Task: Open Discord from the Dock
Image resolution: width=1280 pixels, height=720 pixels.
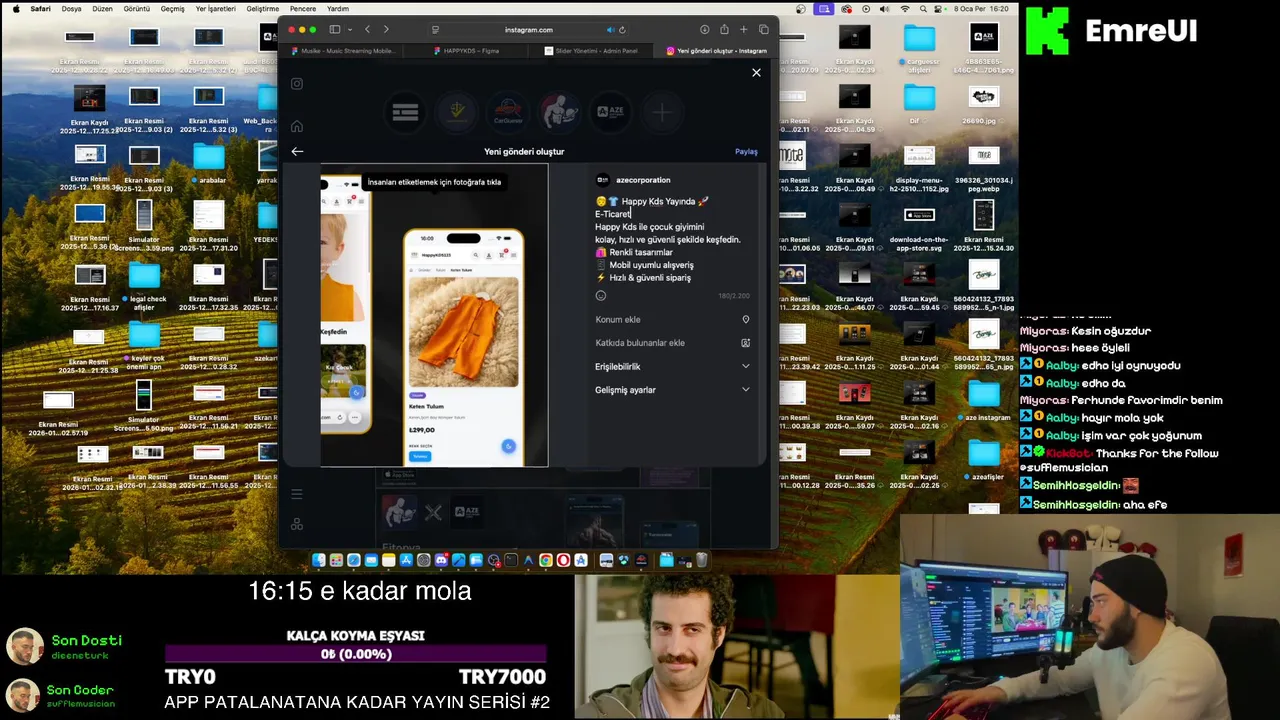Action: (441, 560)
